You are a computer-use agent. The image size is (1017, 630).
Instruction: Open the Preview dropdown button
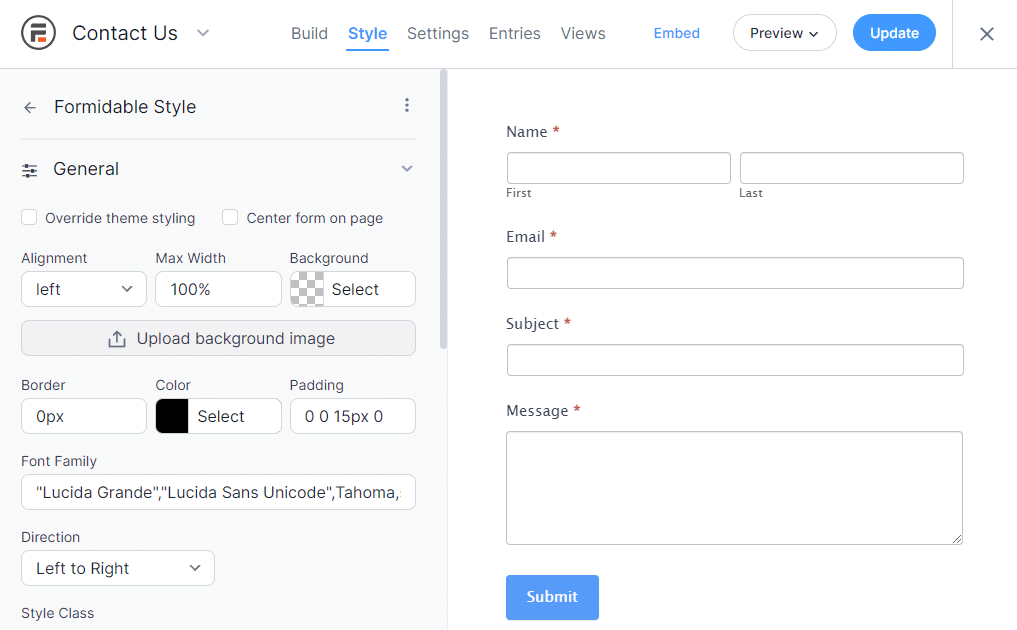pos(784,33)
